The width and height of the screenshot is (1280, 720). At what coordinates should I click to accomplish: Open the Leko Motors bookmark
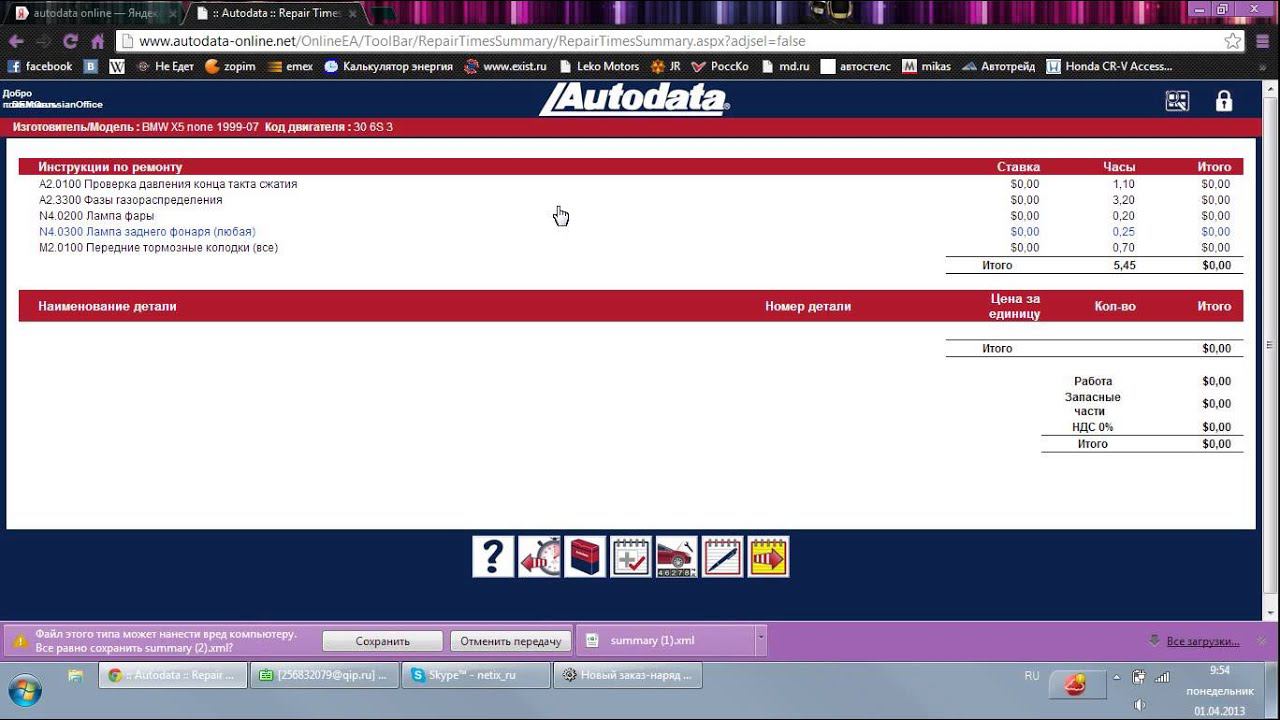[x=599, y=67]
